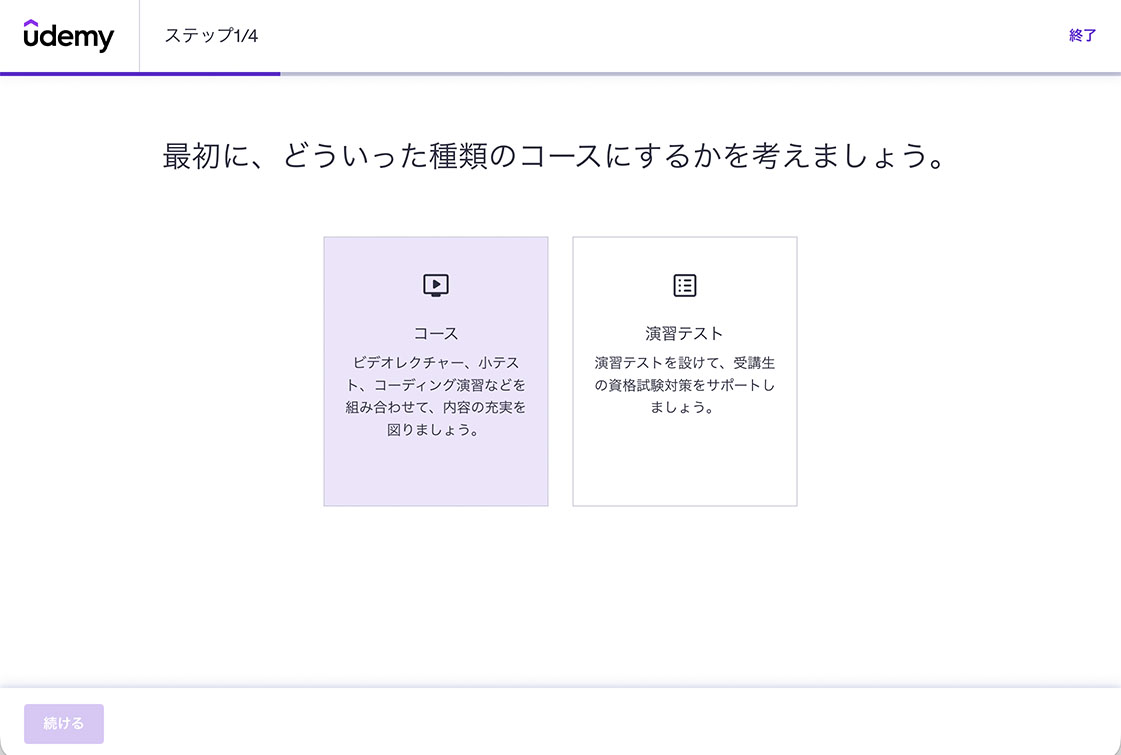Click the 演習テスト title text
Image resolution: width=1121 pixels, height=755 pixels.
[x=685, y=334]
